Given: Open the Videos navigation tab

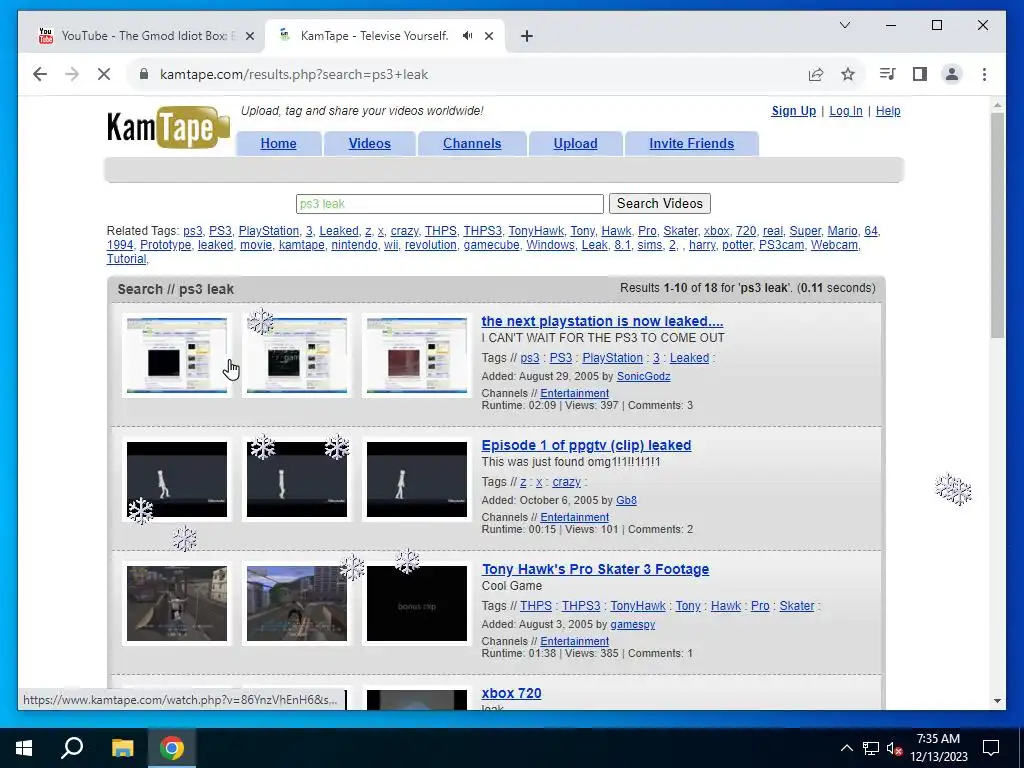Looking at the screenshot, I should [x=370, y=144].
